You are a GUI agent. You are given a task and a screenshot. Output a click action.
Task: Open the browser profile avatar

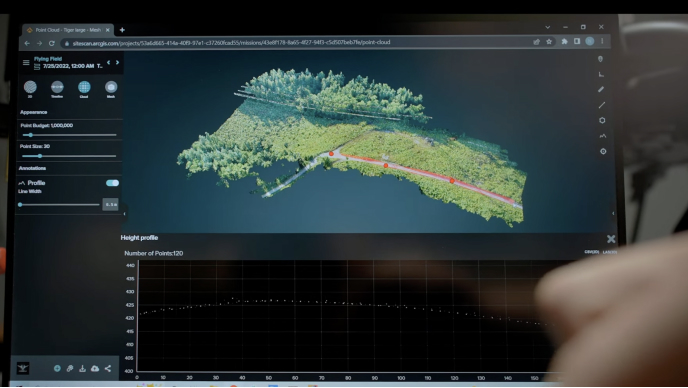coord(590,41)
